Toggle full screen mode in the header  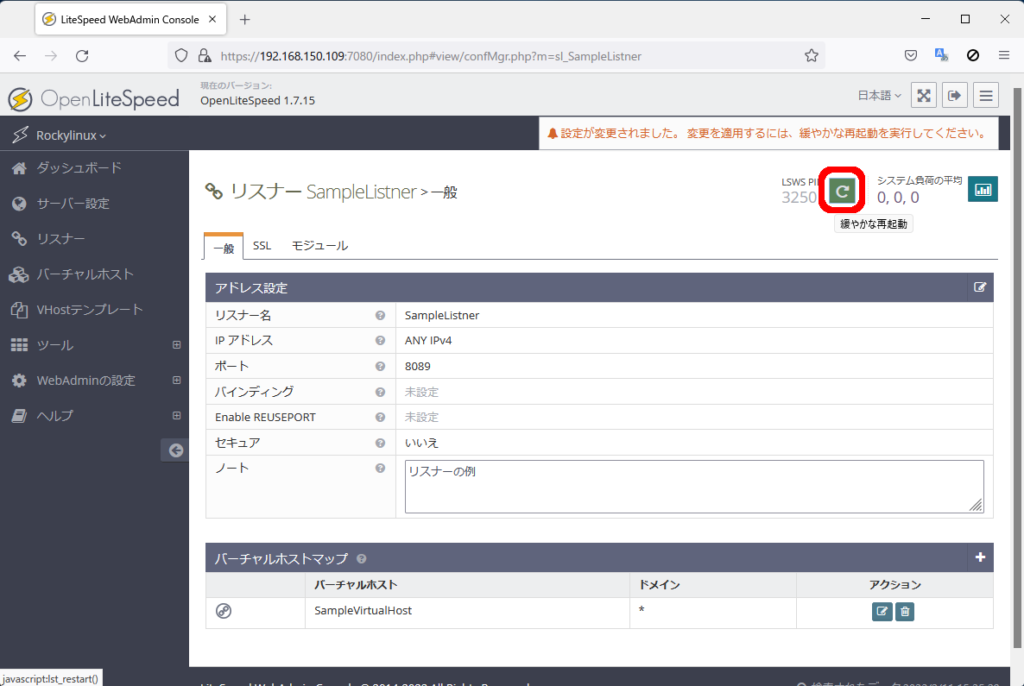coord(924,96)
